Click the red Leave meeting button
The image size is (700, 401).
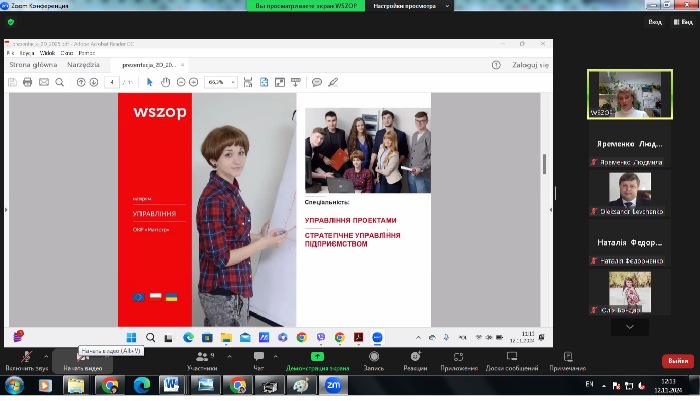pos(676,361)
